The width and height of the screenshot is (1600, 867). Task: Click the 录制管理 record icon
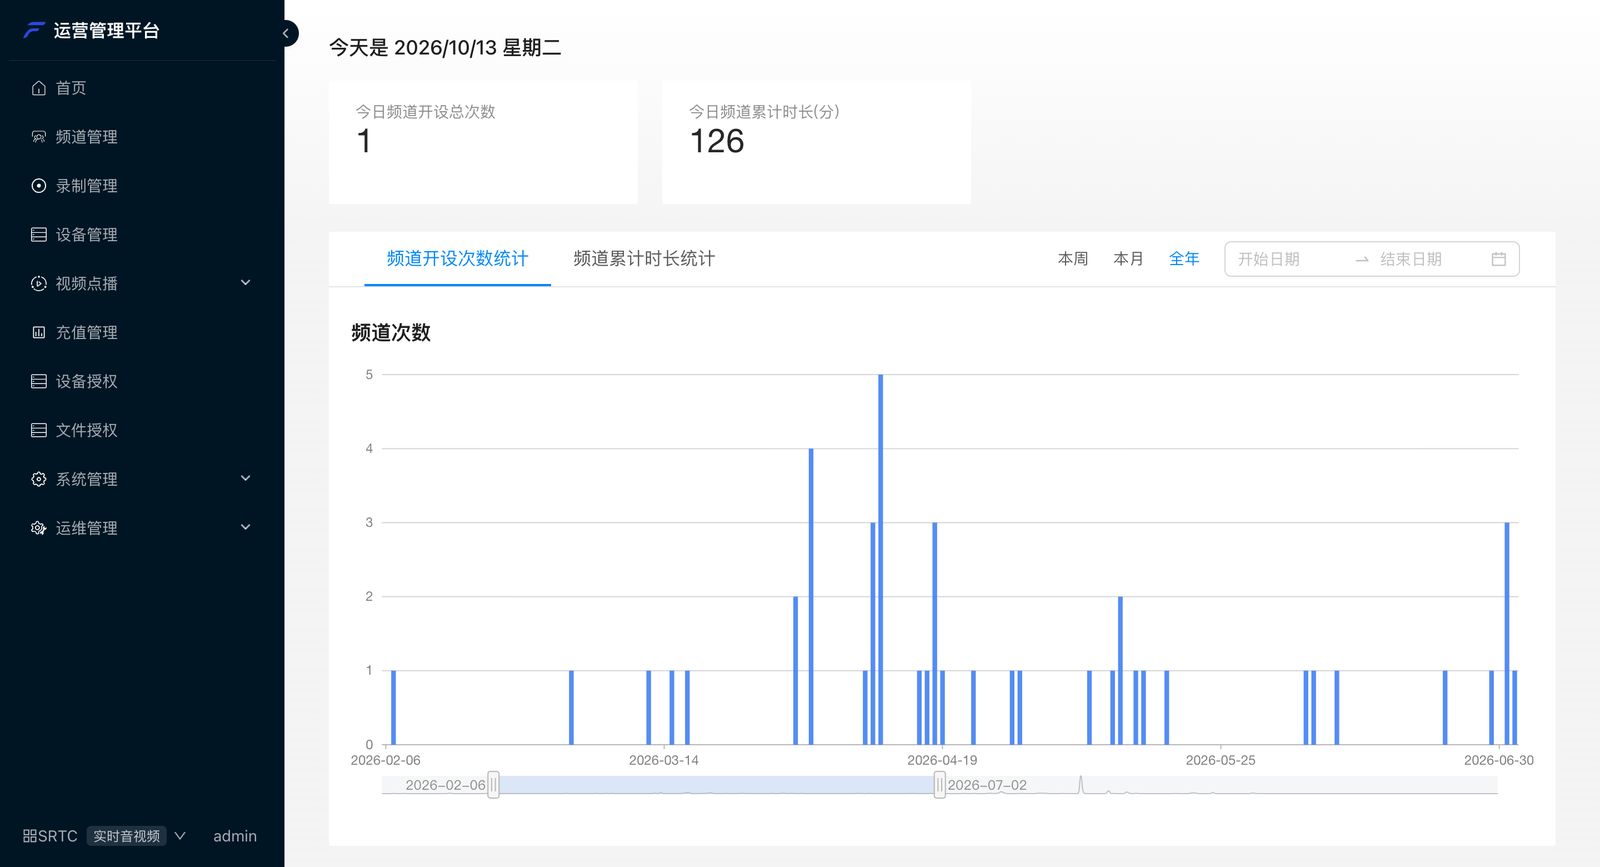39,186
